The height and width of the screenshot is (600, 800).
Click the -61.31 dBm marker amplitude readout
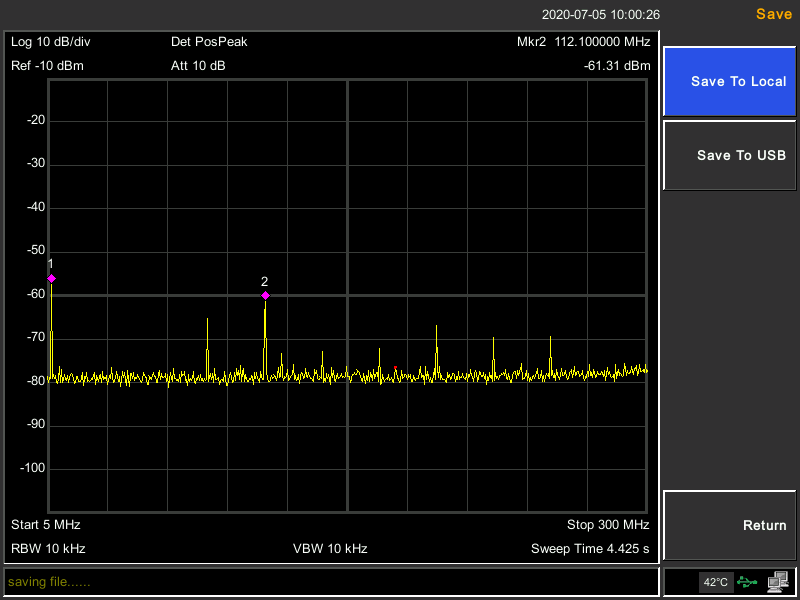(617, 66)
